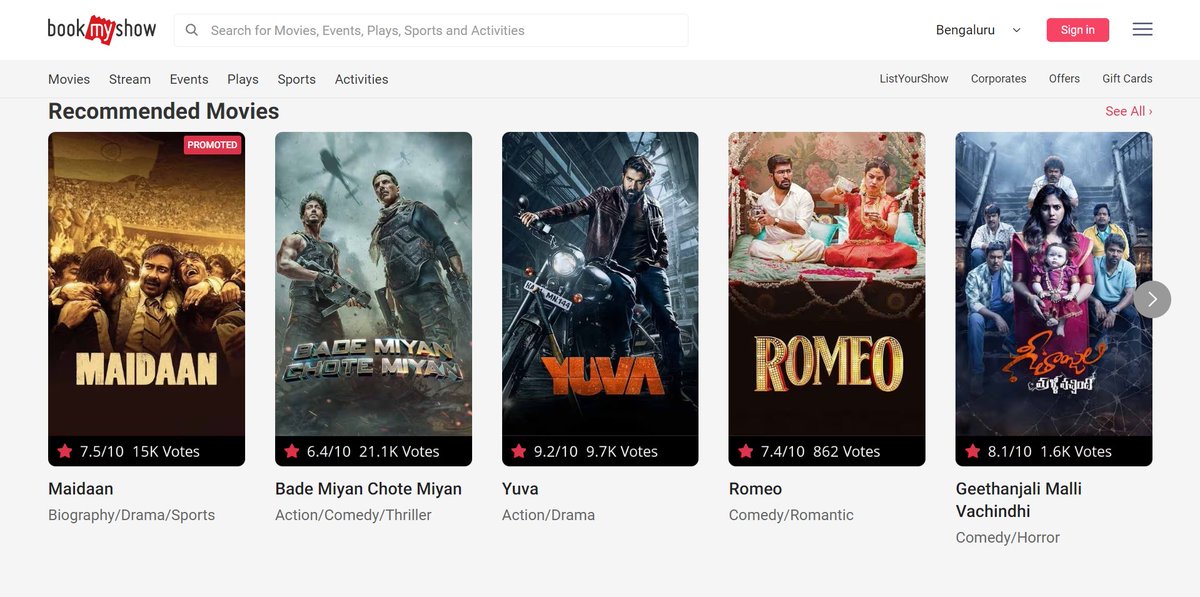Open the Maidaan movie poster

pyautogui.click(x=146, y=299)
